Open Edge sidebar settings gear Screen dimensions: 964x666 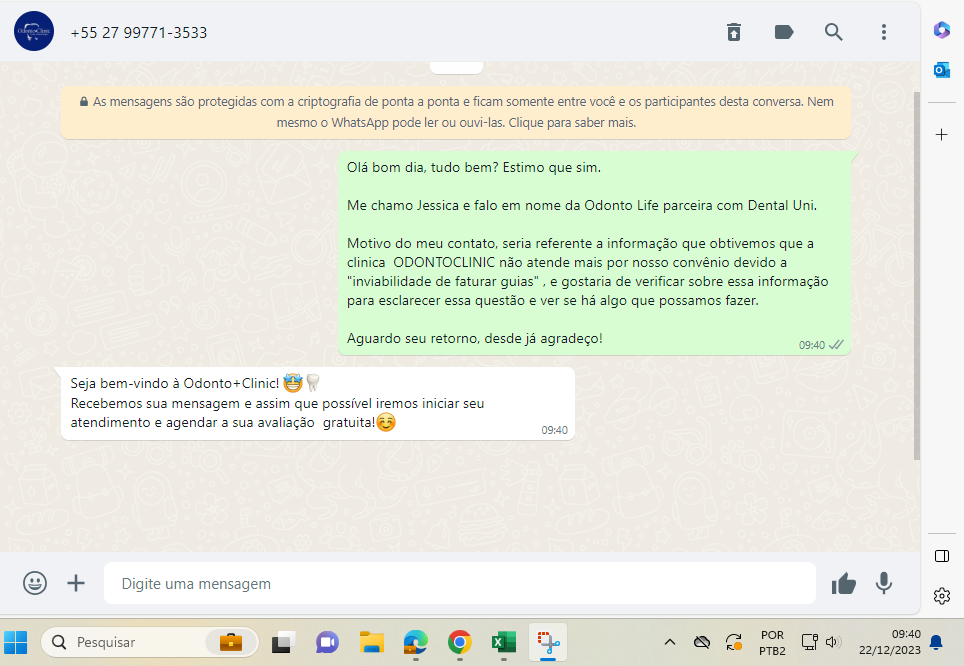(942, 596)
